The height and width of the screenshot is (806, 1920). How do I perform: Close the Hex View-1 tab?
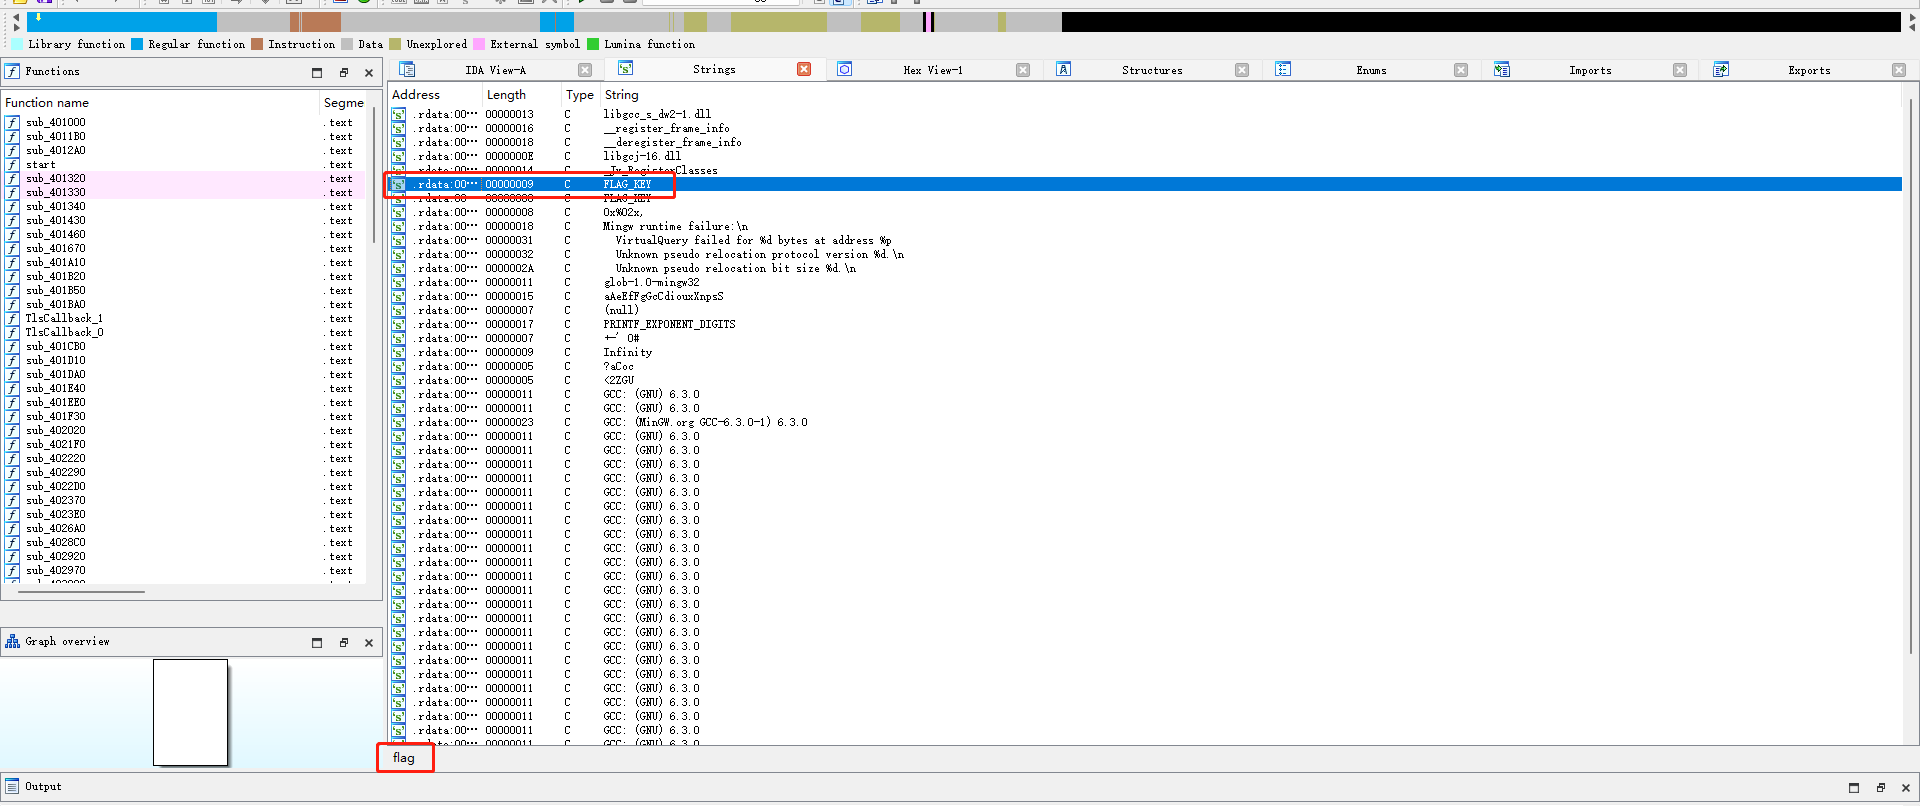pyautogui.click(x=1023, y=70)
